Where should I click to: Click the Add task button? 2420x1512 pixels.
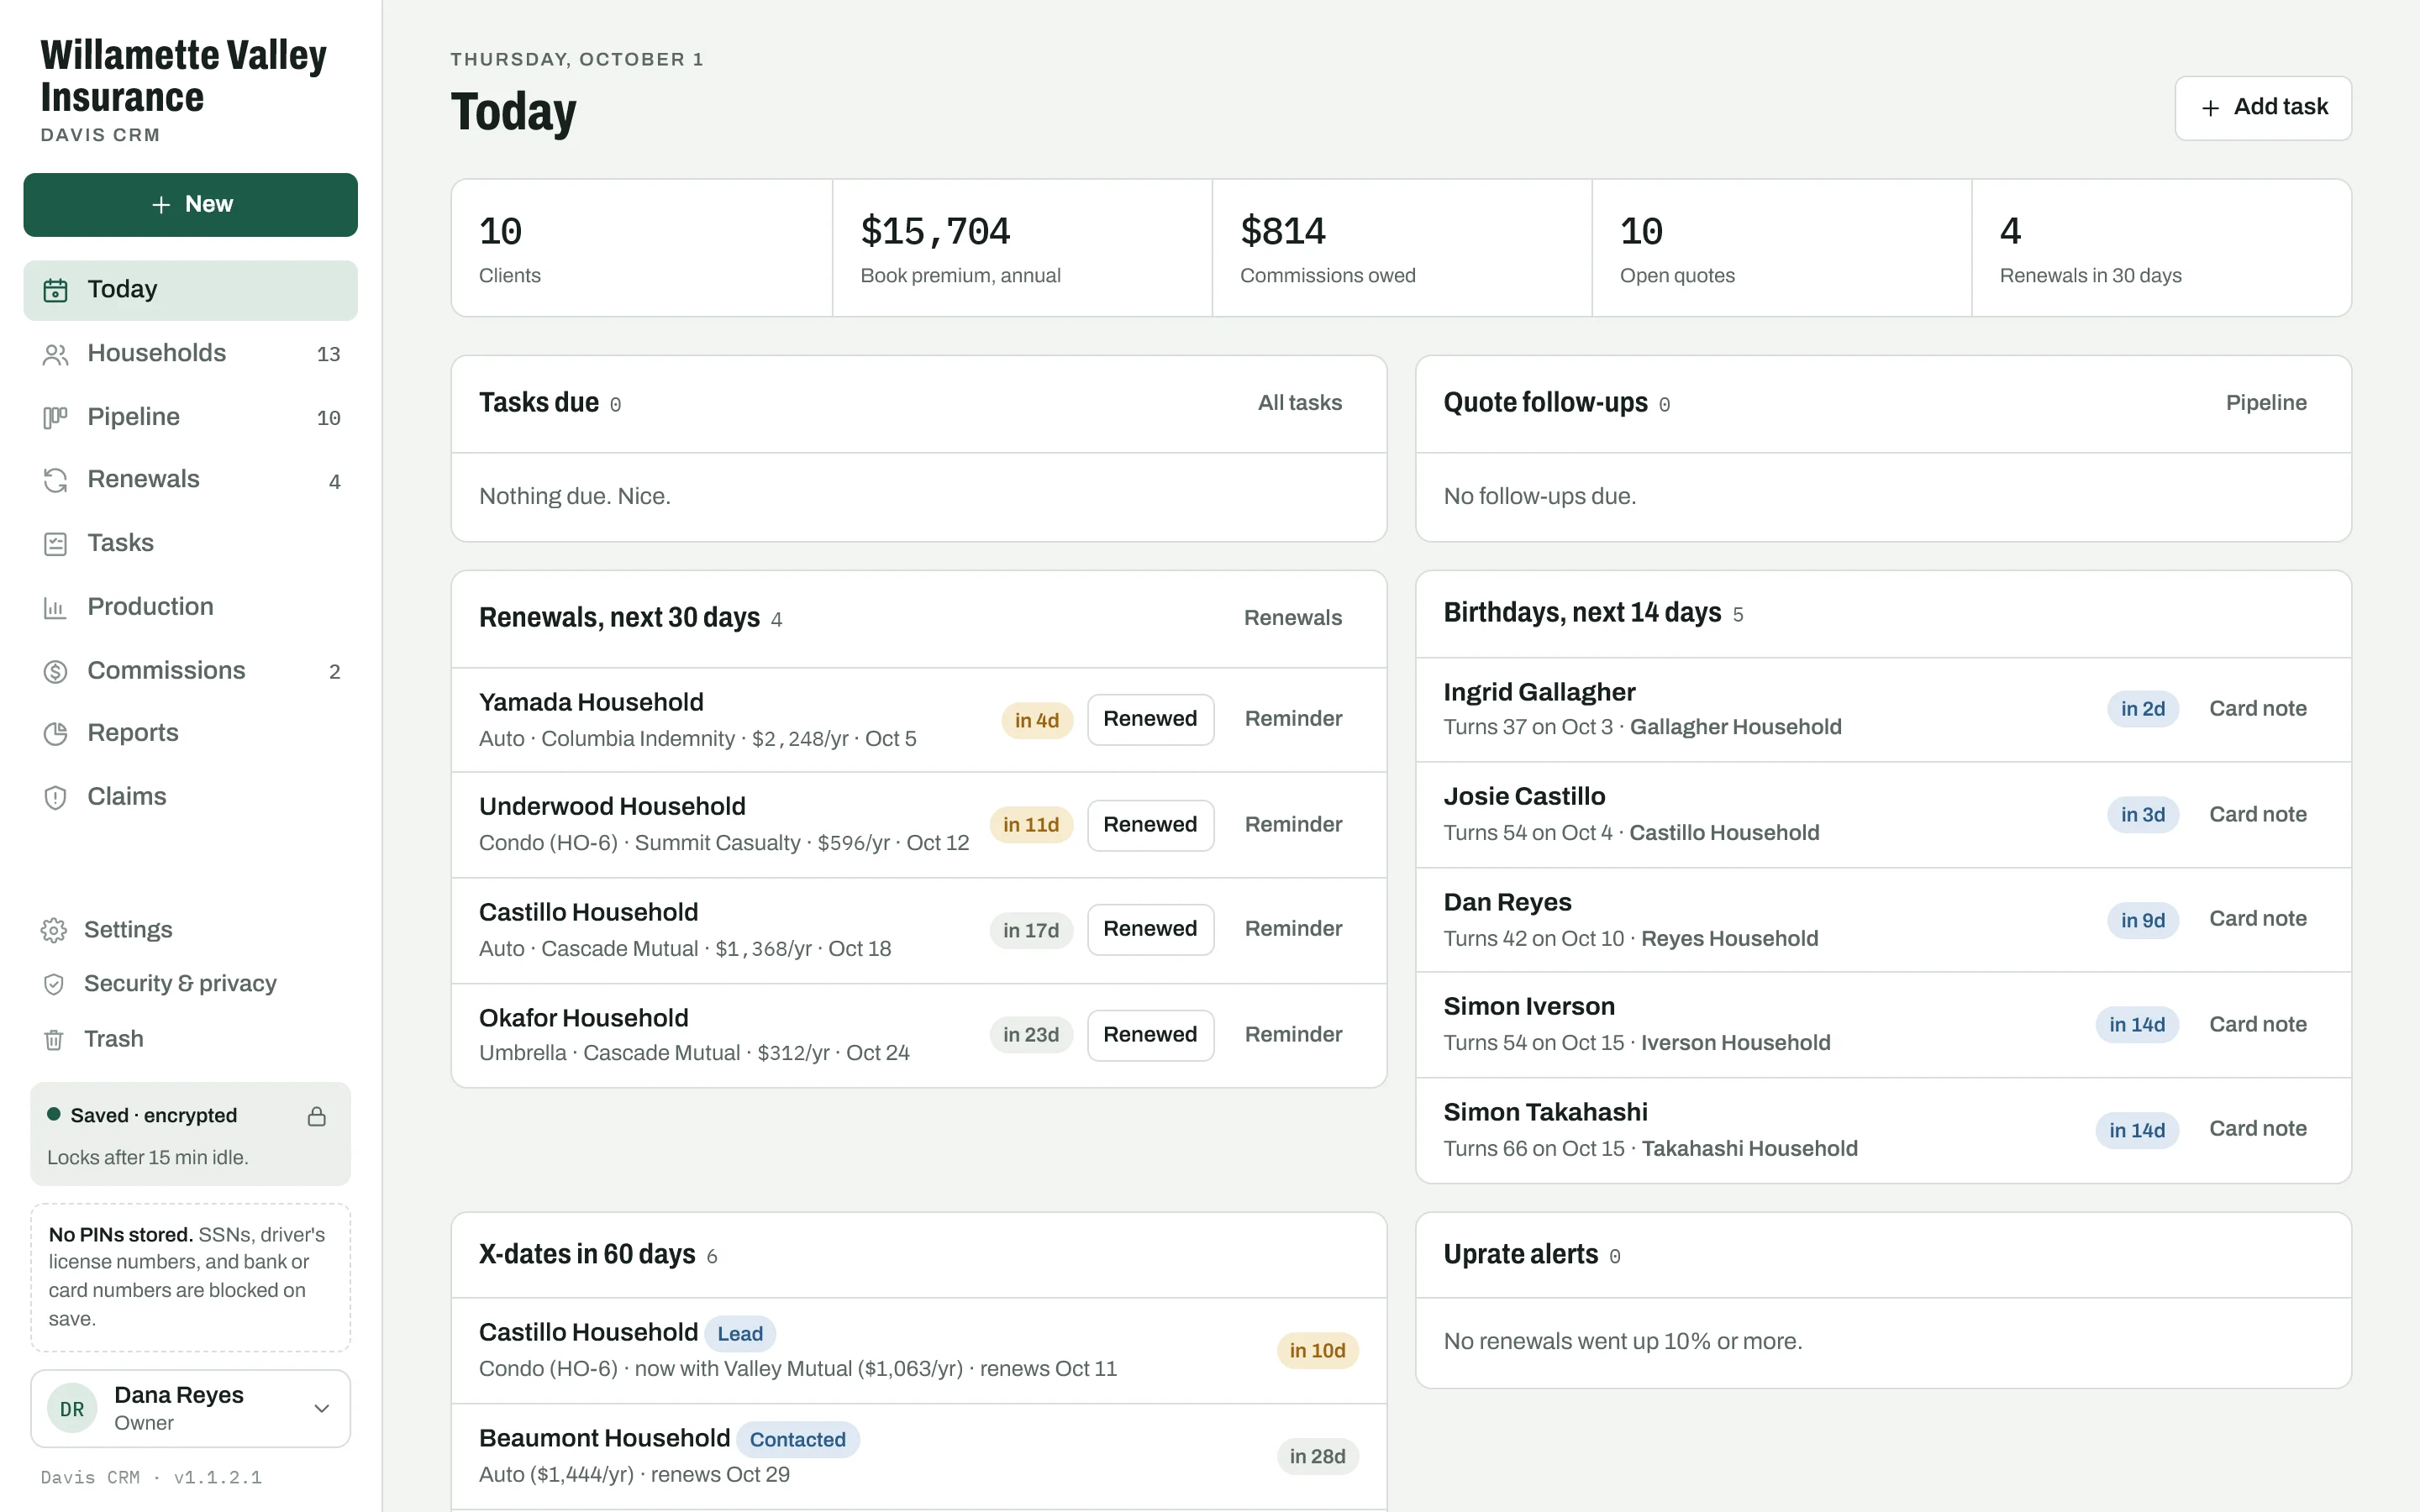point(2263,108)
